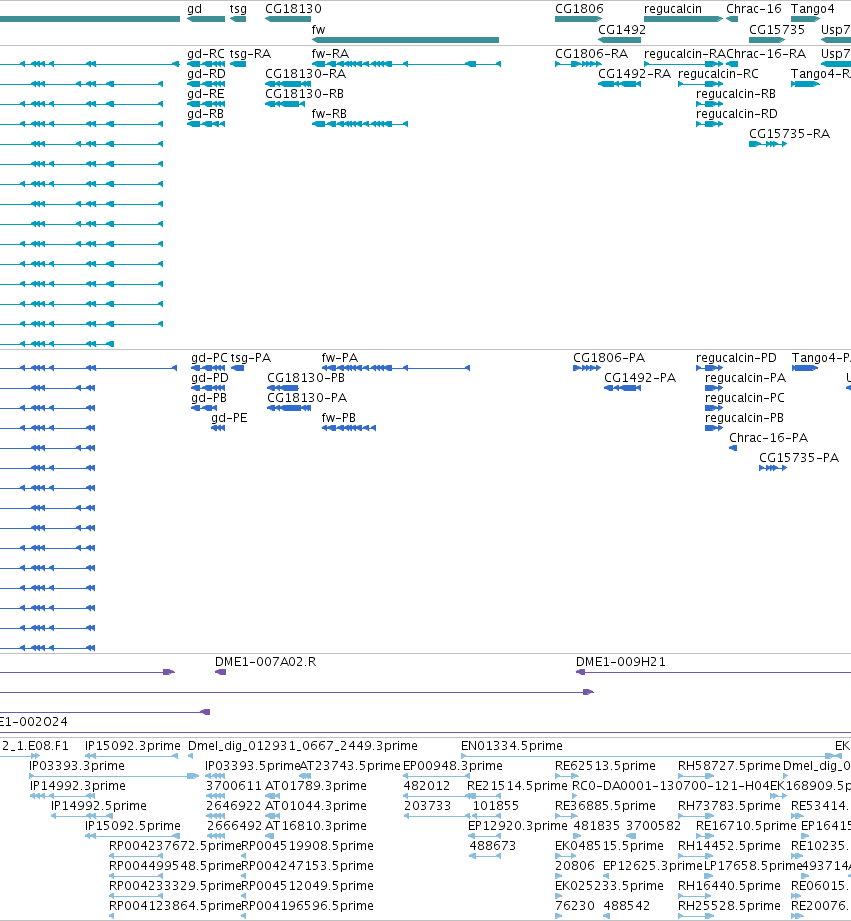Select protein feature CG18130-PB

coord(283,388)
